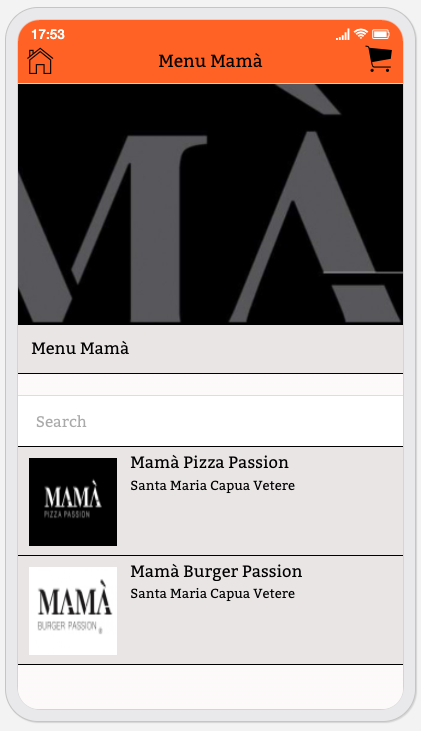Viewport: 421px width, 731px height.
Task: Click the blank area below the restaurant list
Action: point(210,686)
